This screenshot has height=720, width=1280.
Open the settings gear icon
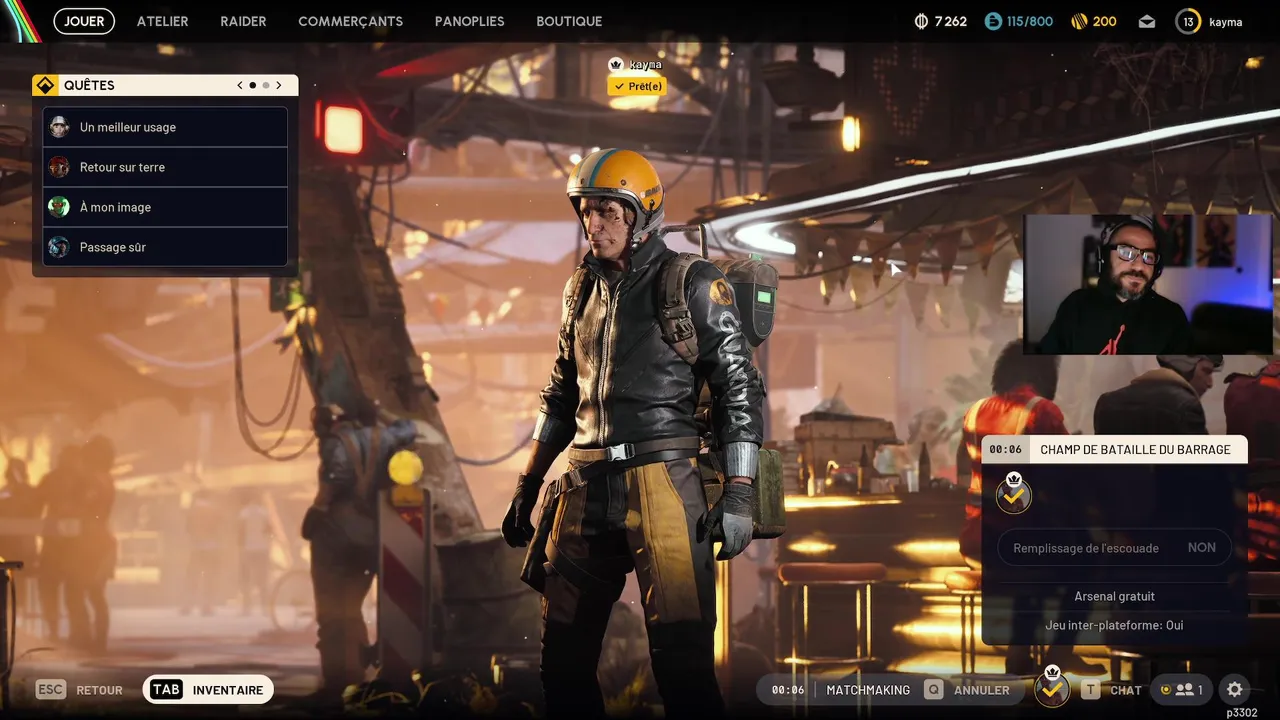pos(1235,690)
